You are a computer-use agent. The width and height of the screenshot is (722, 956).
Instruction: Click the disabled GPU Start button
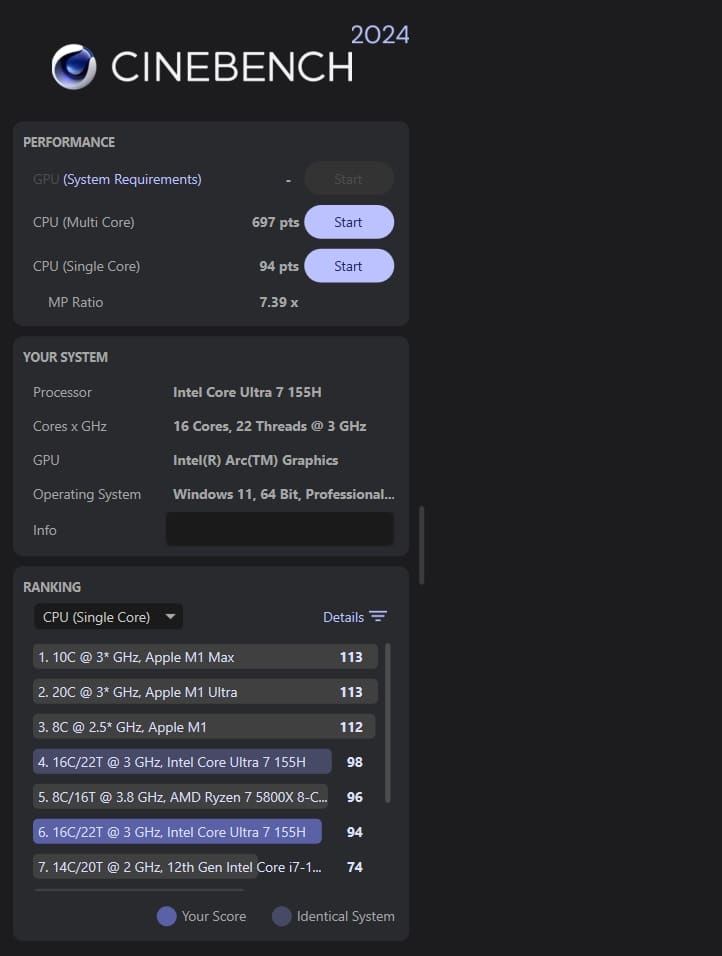point(348,179)
